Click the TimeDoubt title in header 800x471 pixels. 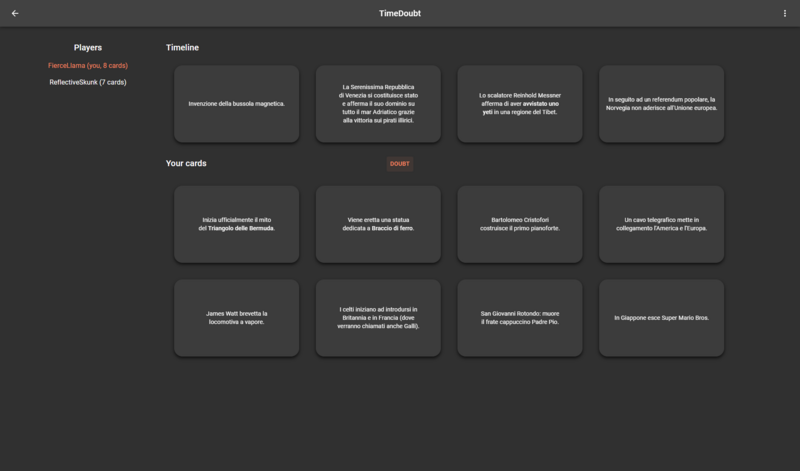[400, 13]
